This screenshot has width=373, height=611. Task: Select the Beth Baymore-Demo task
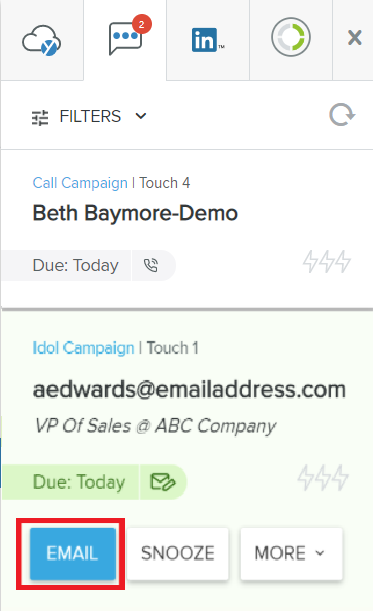point(135,213)
